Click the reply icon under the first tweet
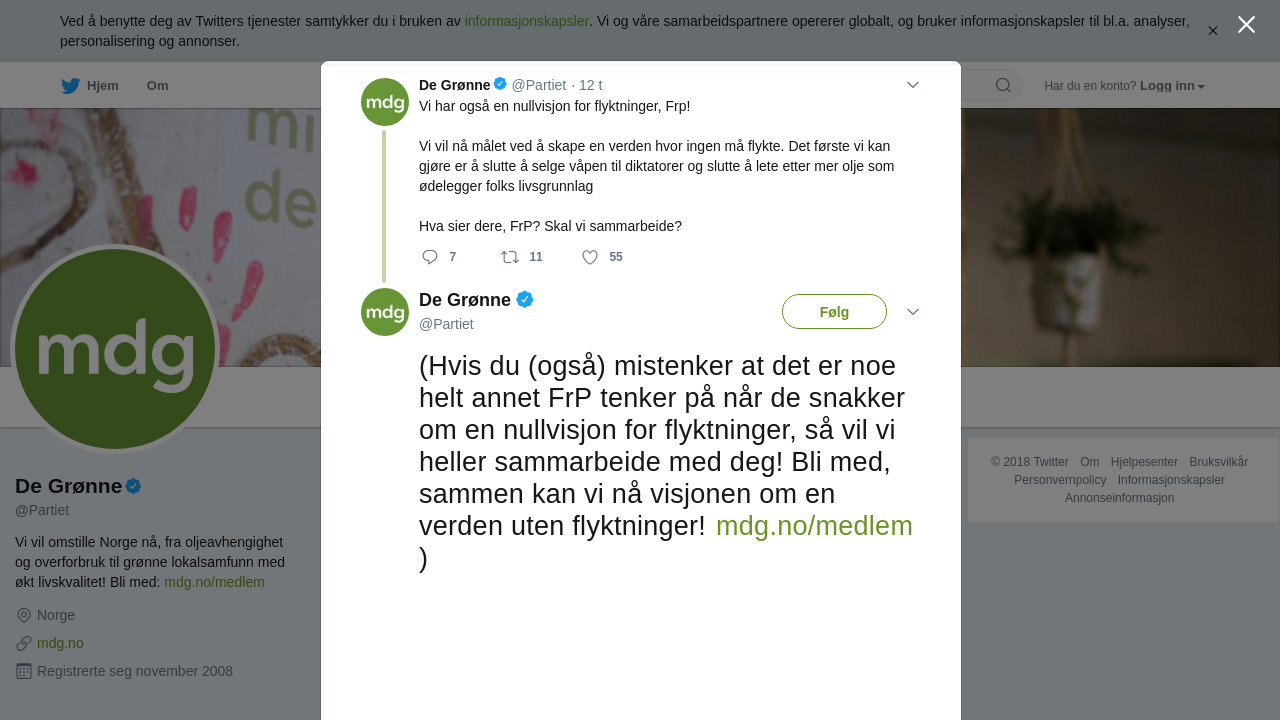The width and height of the screenshot is (1280, 720). [430, 257]
